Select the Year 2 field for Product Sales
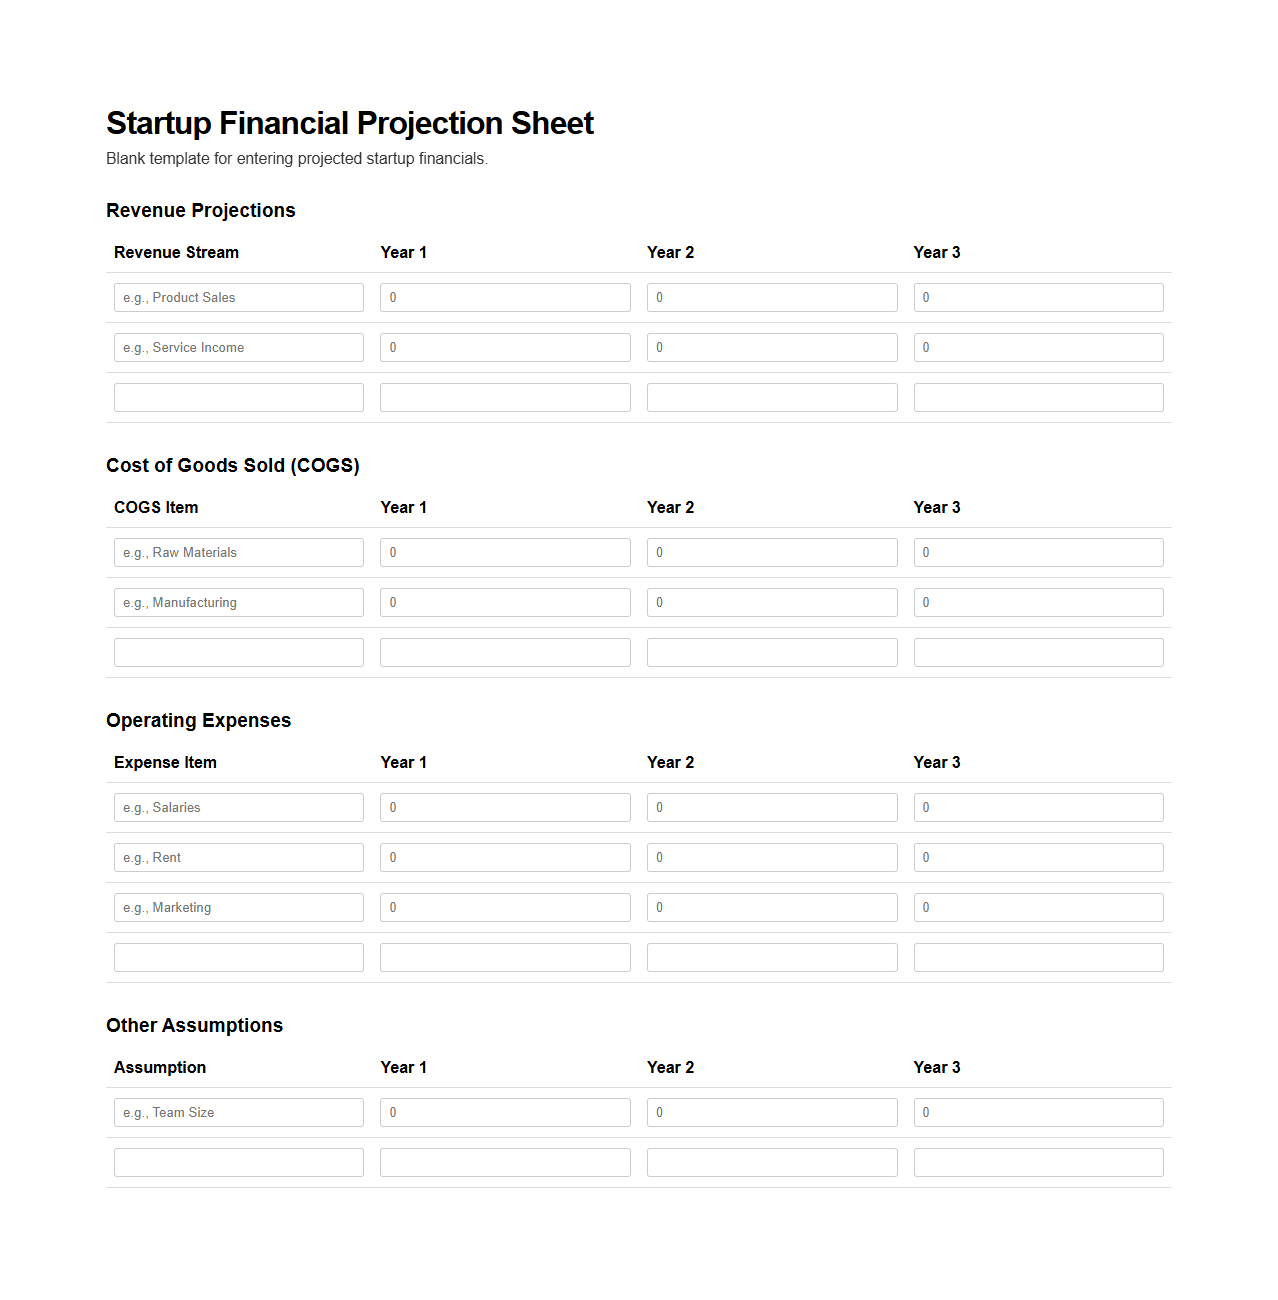The height and width of the screenshot is (1300, 1278). [x=771, y=297]
